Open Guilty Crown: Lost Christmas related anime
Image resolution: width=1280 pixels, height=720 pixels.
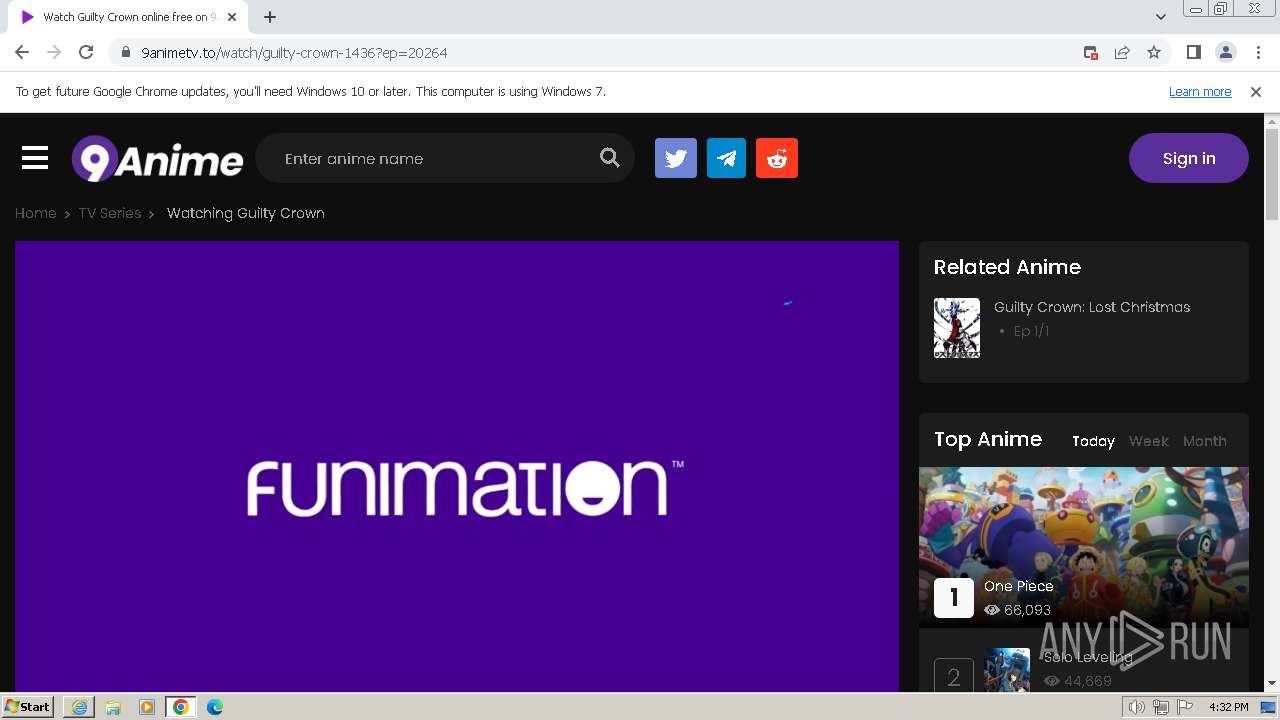click(1092, 307)
